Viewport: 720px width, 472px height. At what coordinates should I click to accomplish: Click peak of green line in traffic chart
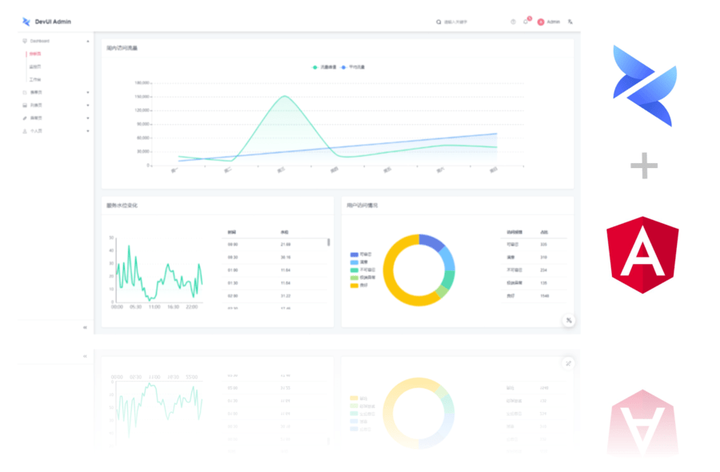click(285, 96)
